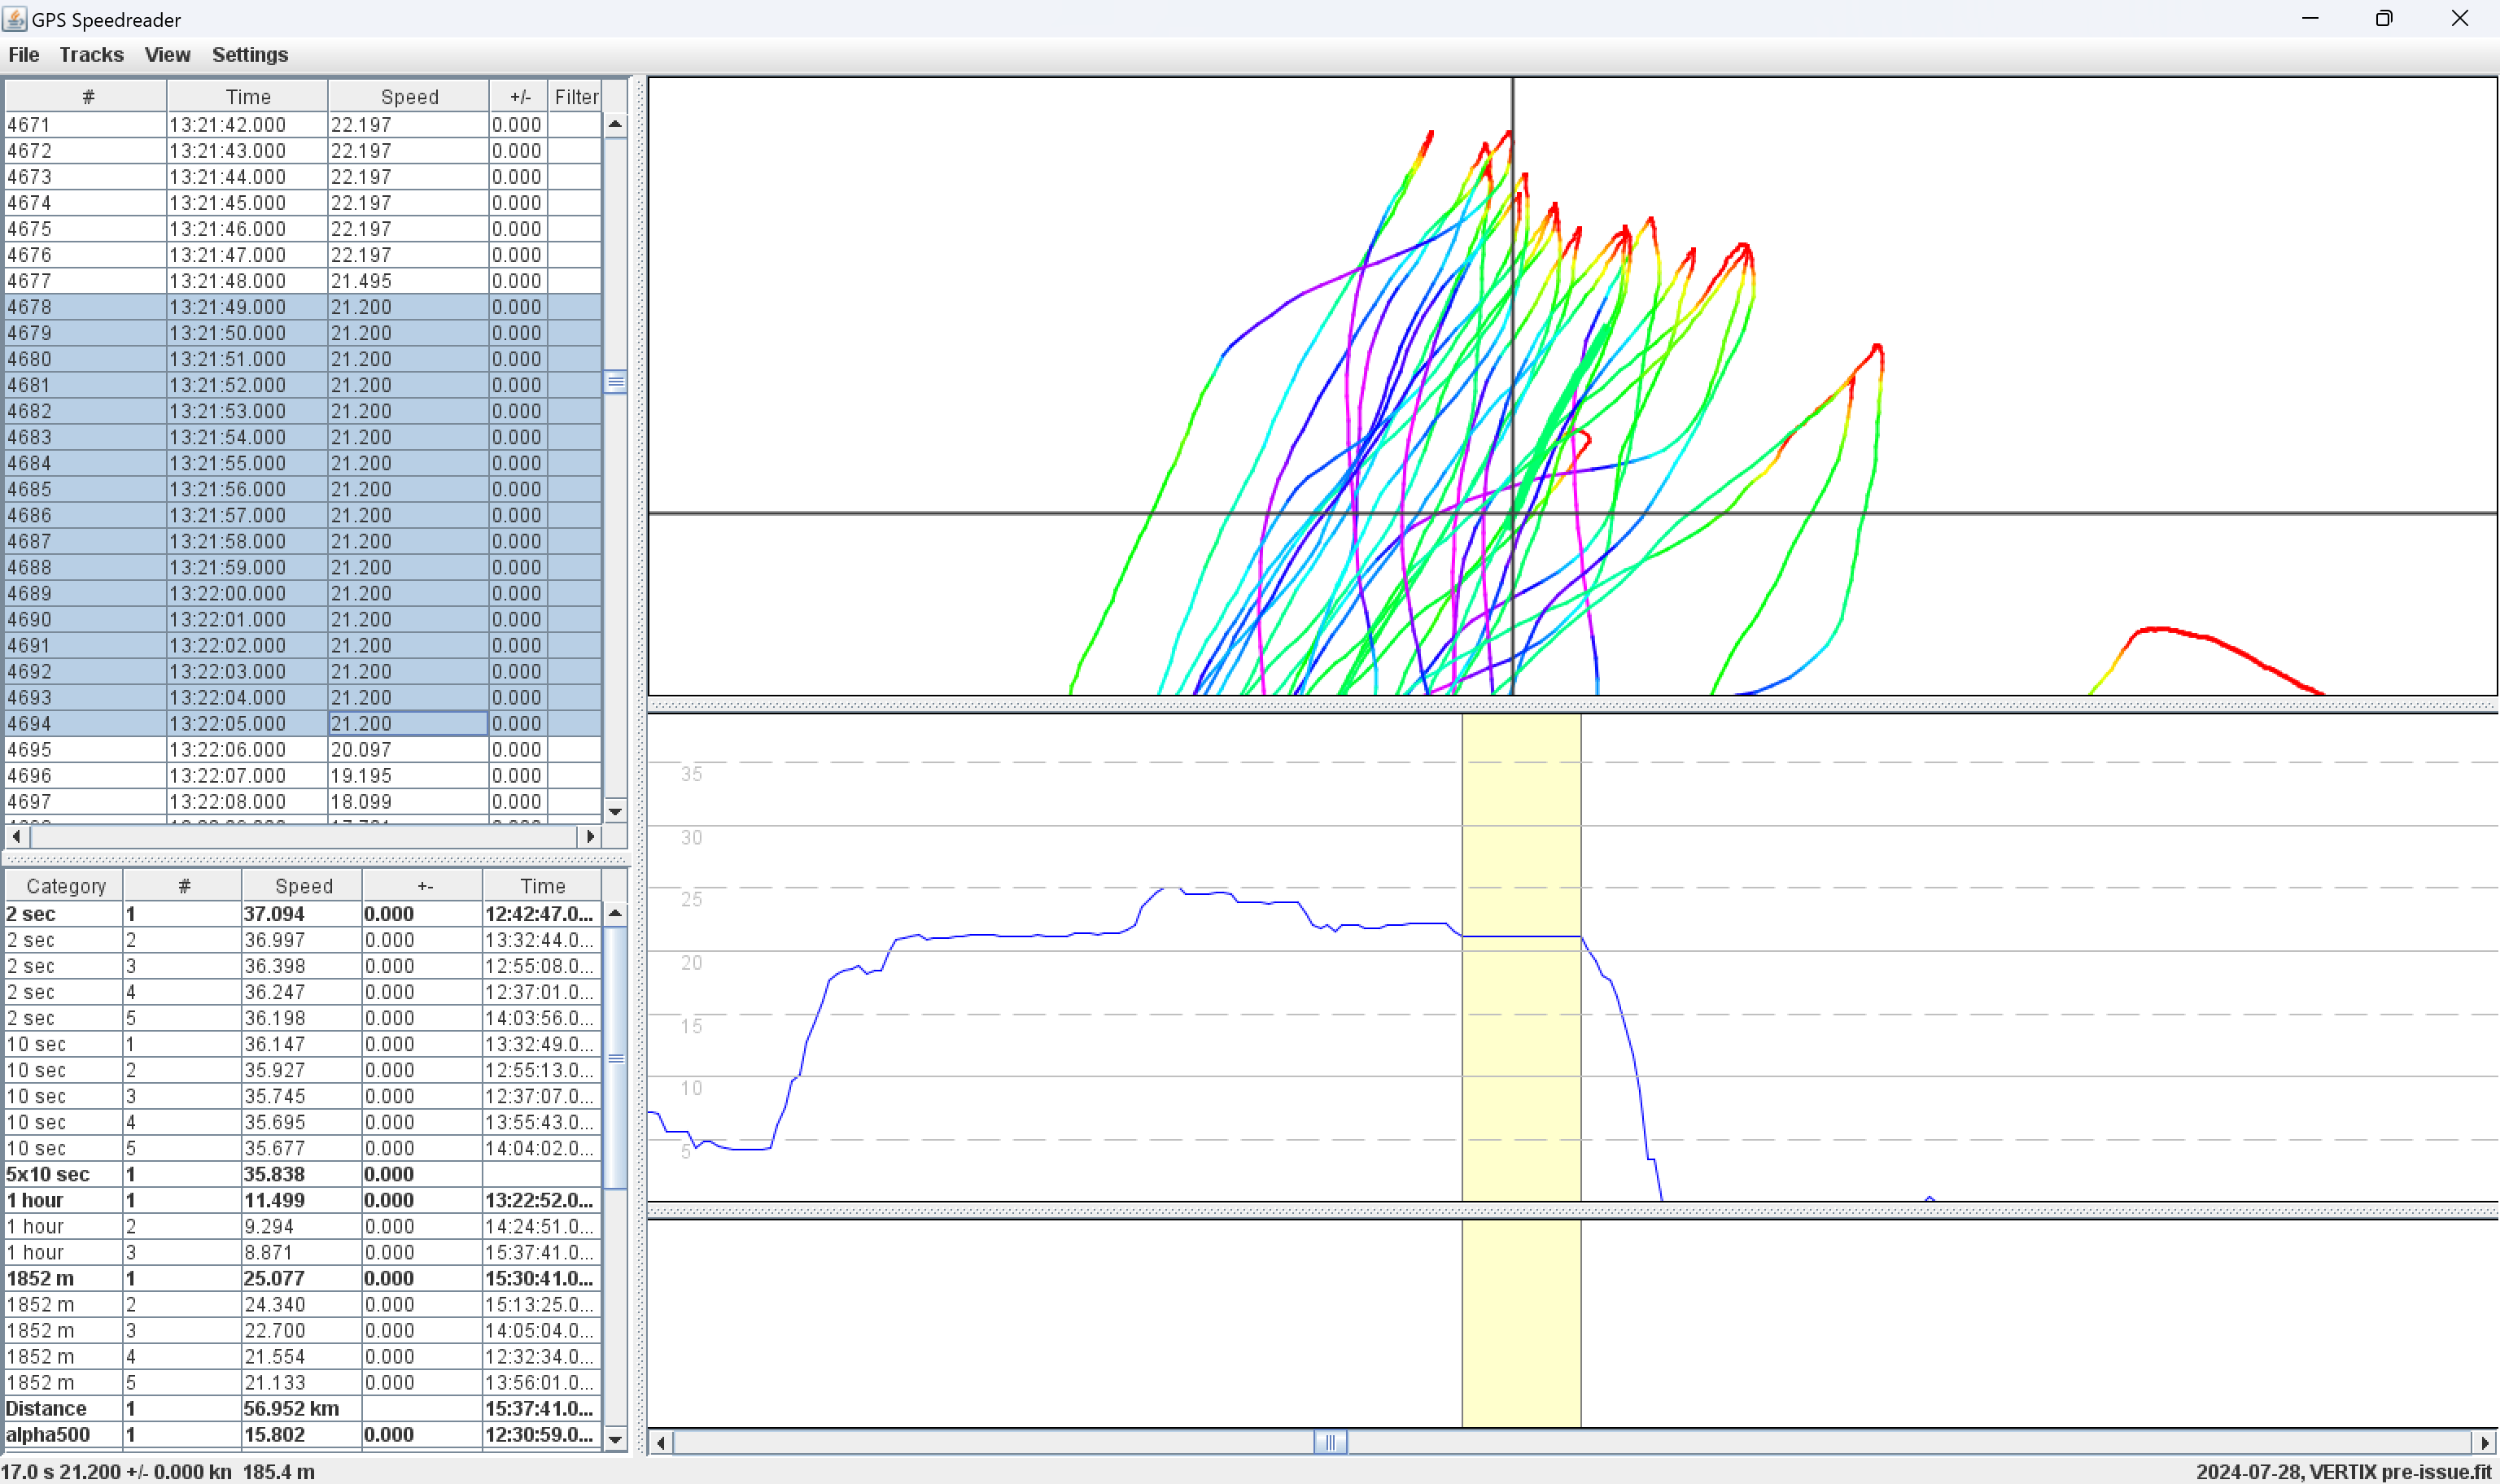Image resolution: width=2500 pixels, height=1484 pixels.
Task: Select the 5x10 sec result row
Action: pos(303,1174)
